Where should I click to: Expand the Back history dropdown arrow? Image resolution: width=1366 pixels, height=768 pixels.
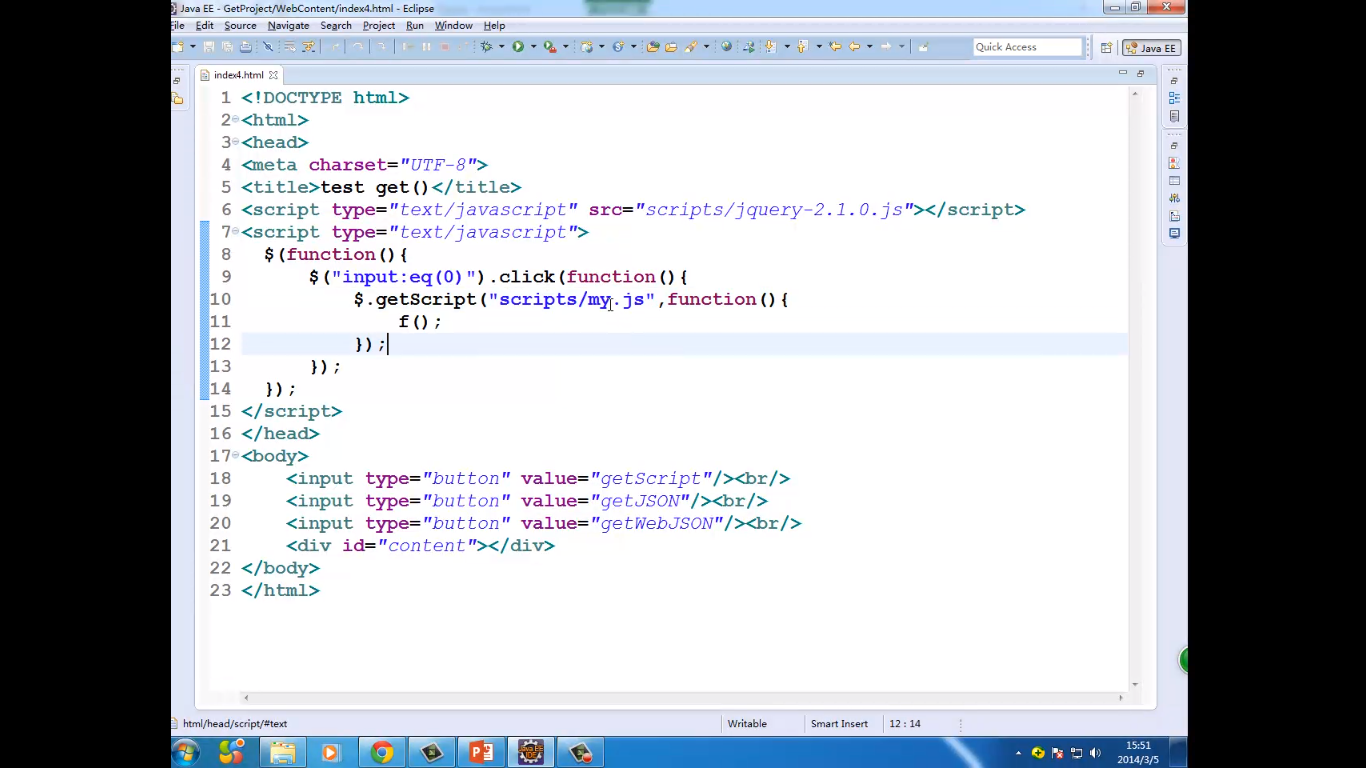coord(869,47)
